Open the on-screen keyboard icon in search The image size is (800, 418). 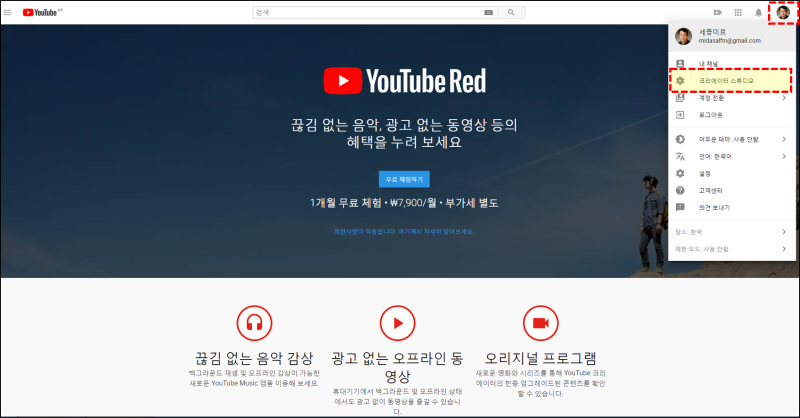(x=488, y=12)
